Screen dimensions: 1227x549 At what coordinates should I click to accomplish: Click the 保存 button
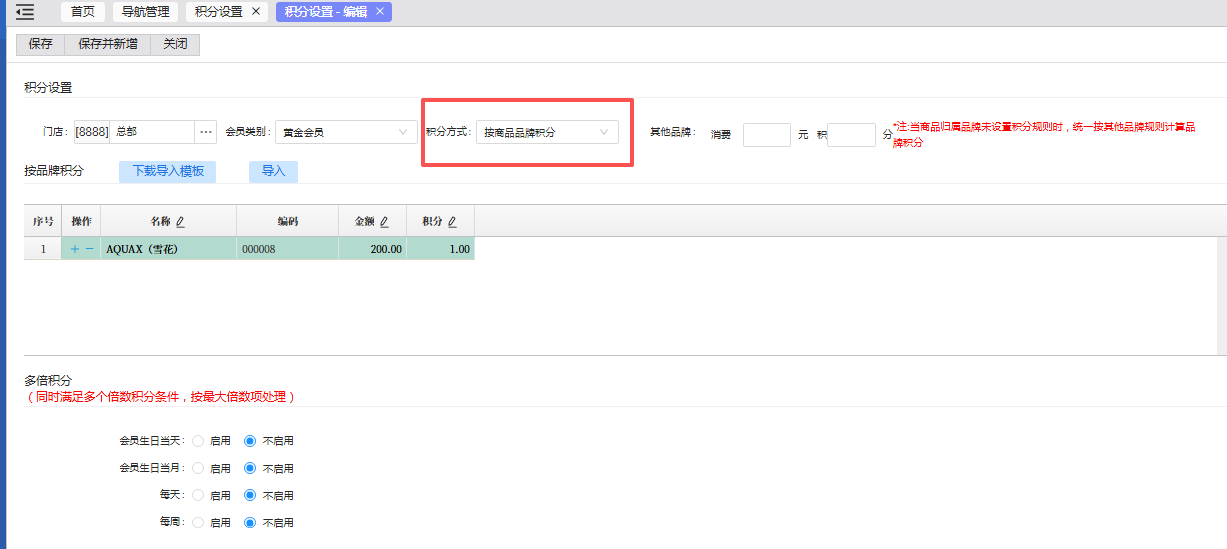coord(41,44)
